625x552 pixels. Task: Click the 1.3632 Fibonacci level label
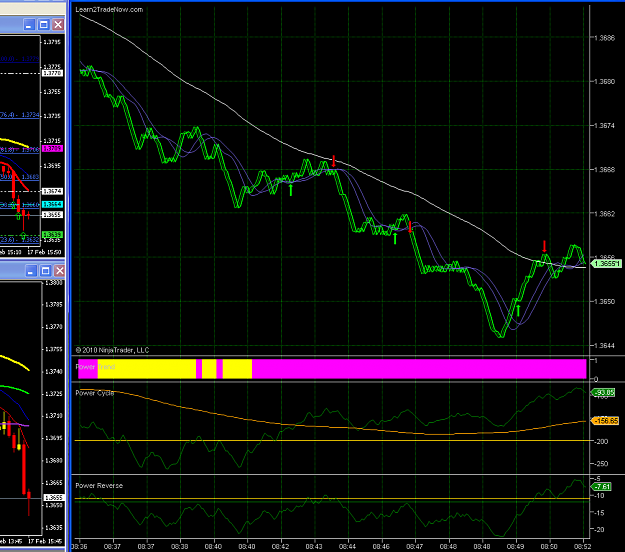click(x=30, y=240)
